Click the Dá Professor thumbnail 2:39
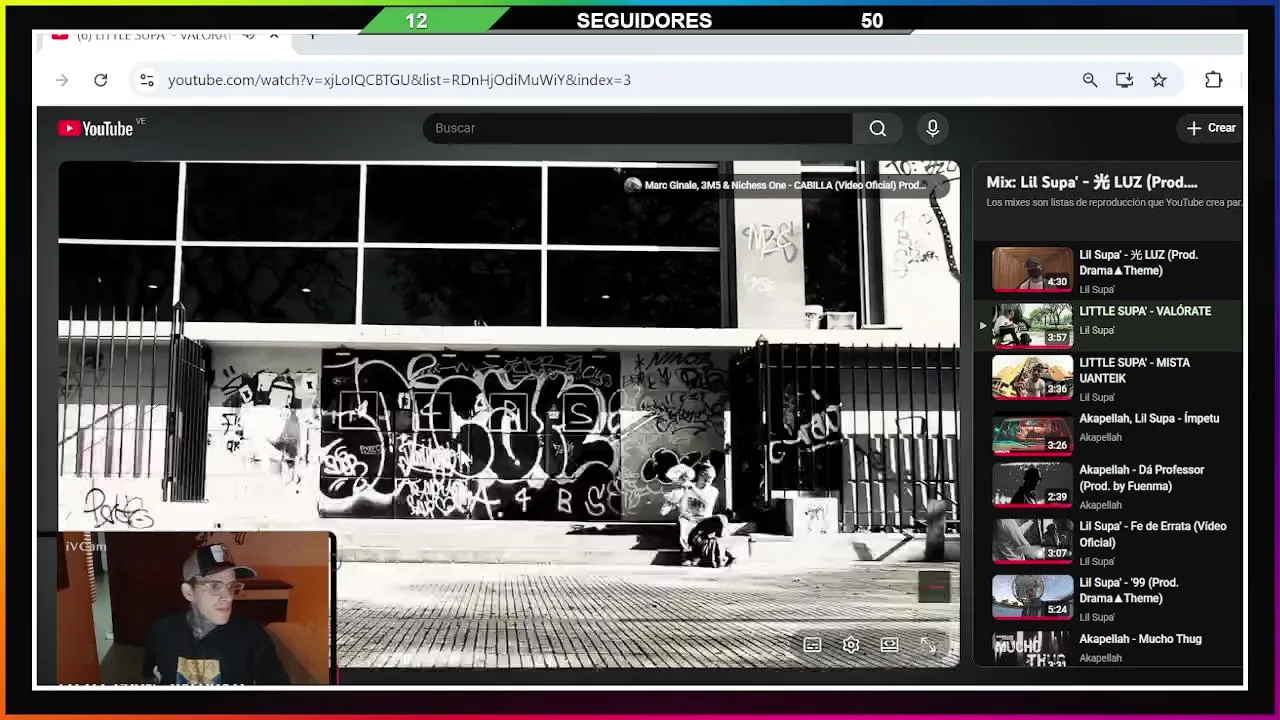The width and height of the screenshot is (1280, 720). (1032, 484)
